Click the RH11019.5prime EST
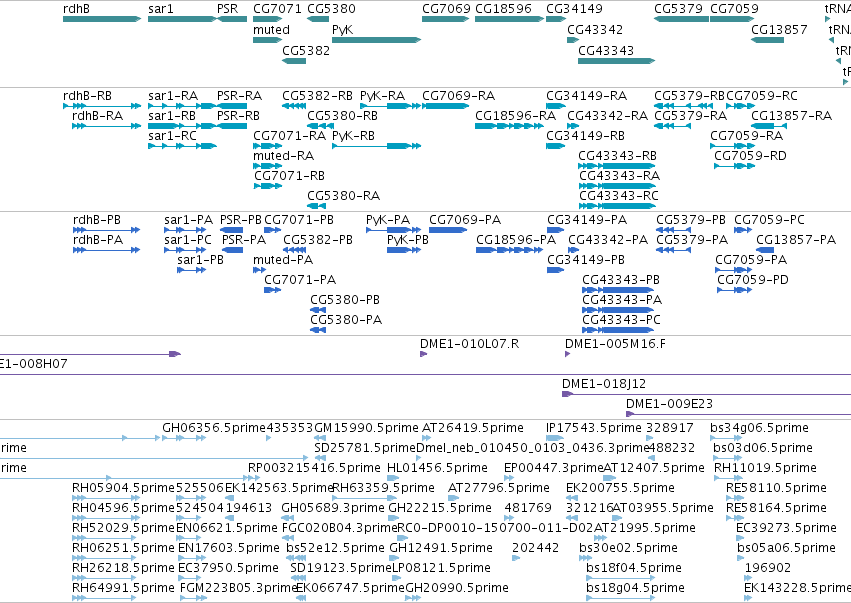851x603 pixels. point(727,478)
